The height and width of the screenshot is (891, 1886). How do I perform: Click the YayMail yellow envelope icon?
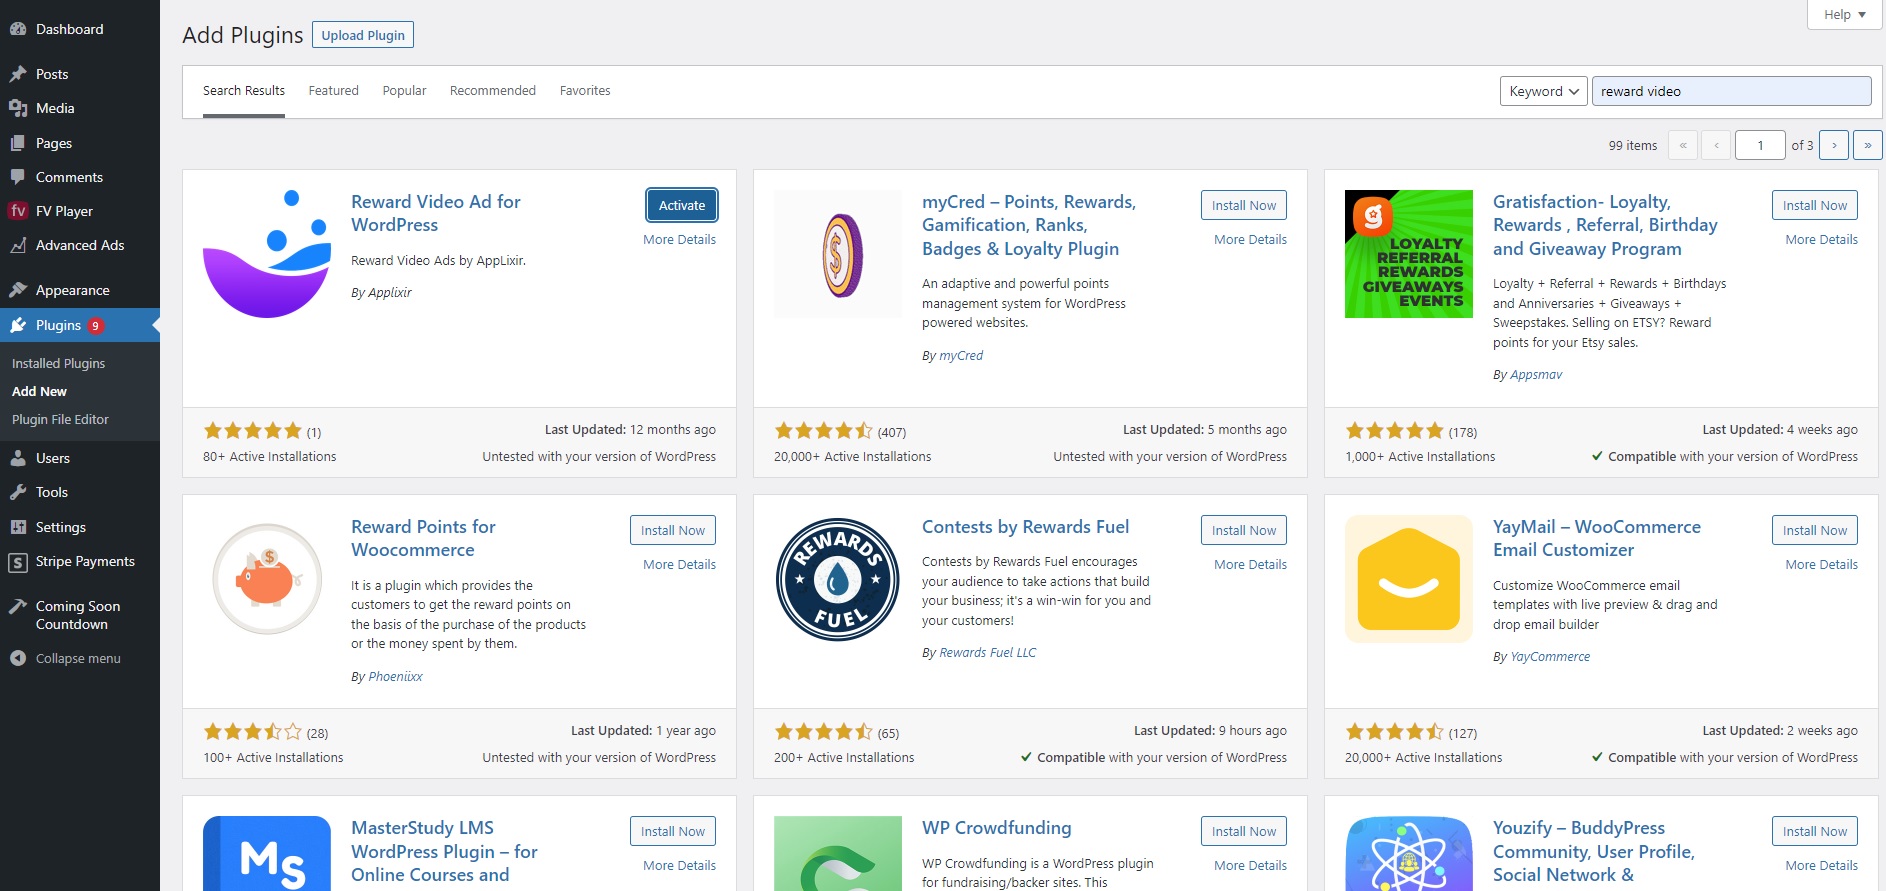(1409, 579)
